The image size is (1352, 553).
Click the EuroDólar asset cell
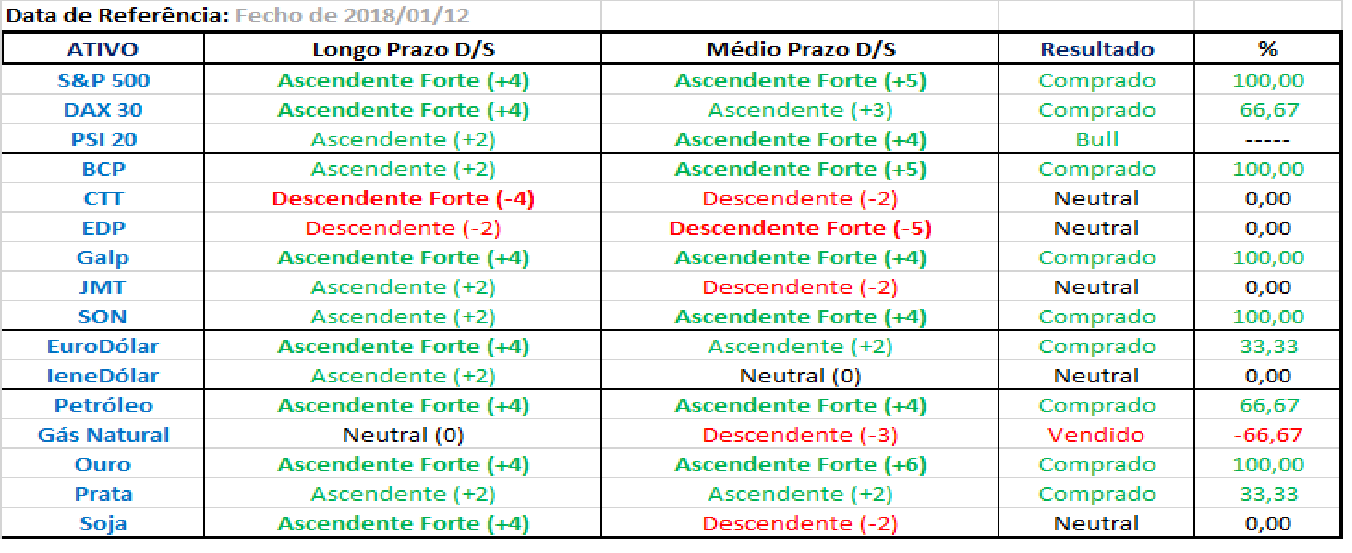pos(103,346)
